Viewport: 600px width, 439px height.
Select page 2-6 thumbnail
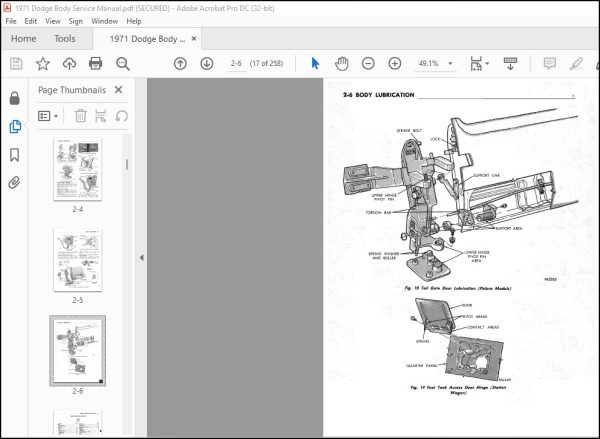click(x=78, y=351)
